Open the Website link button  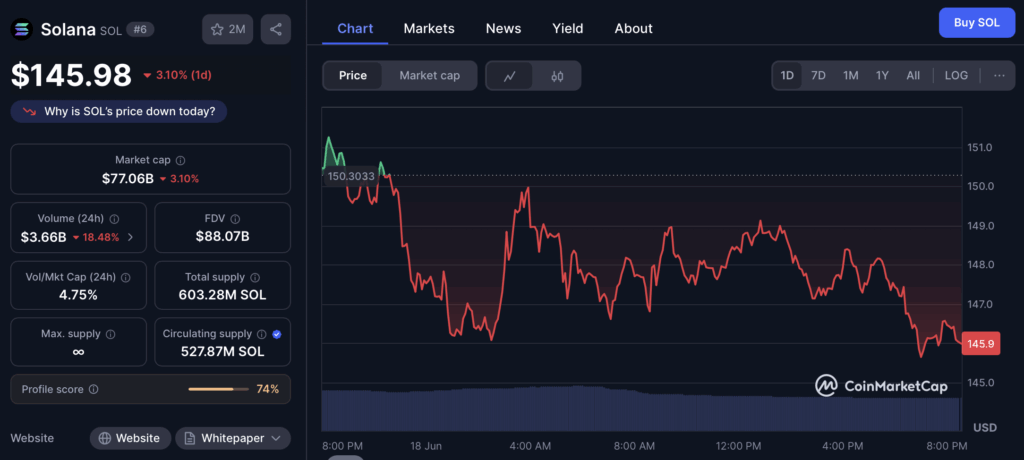(130, 438)
